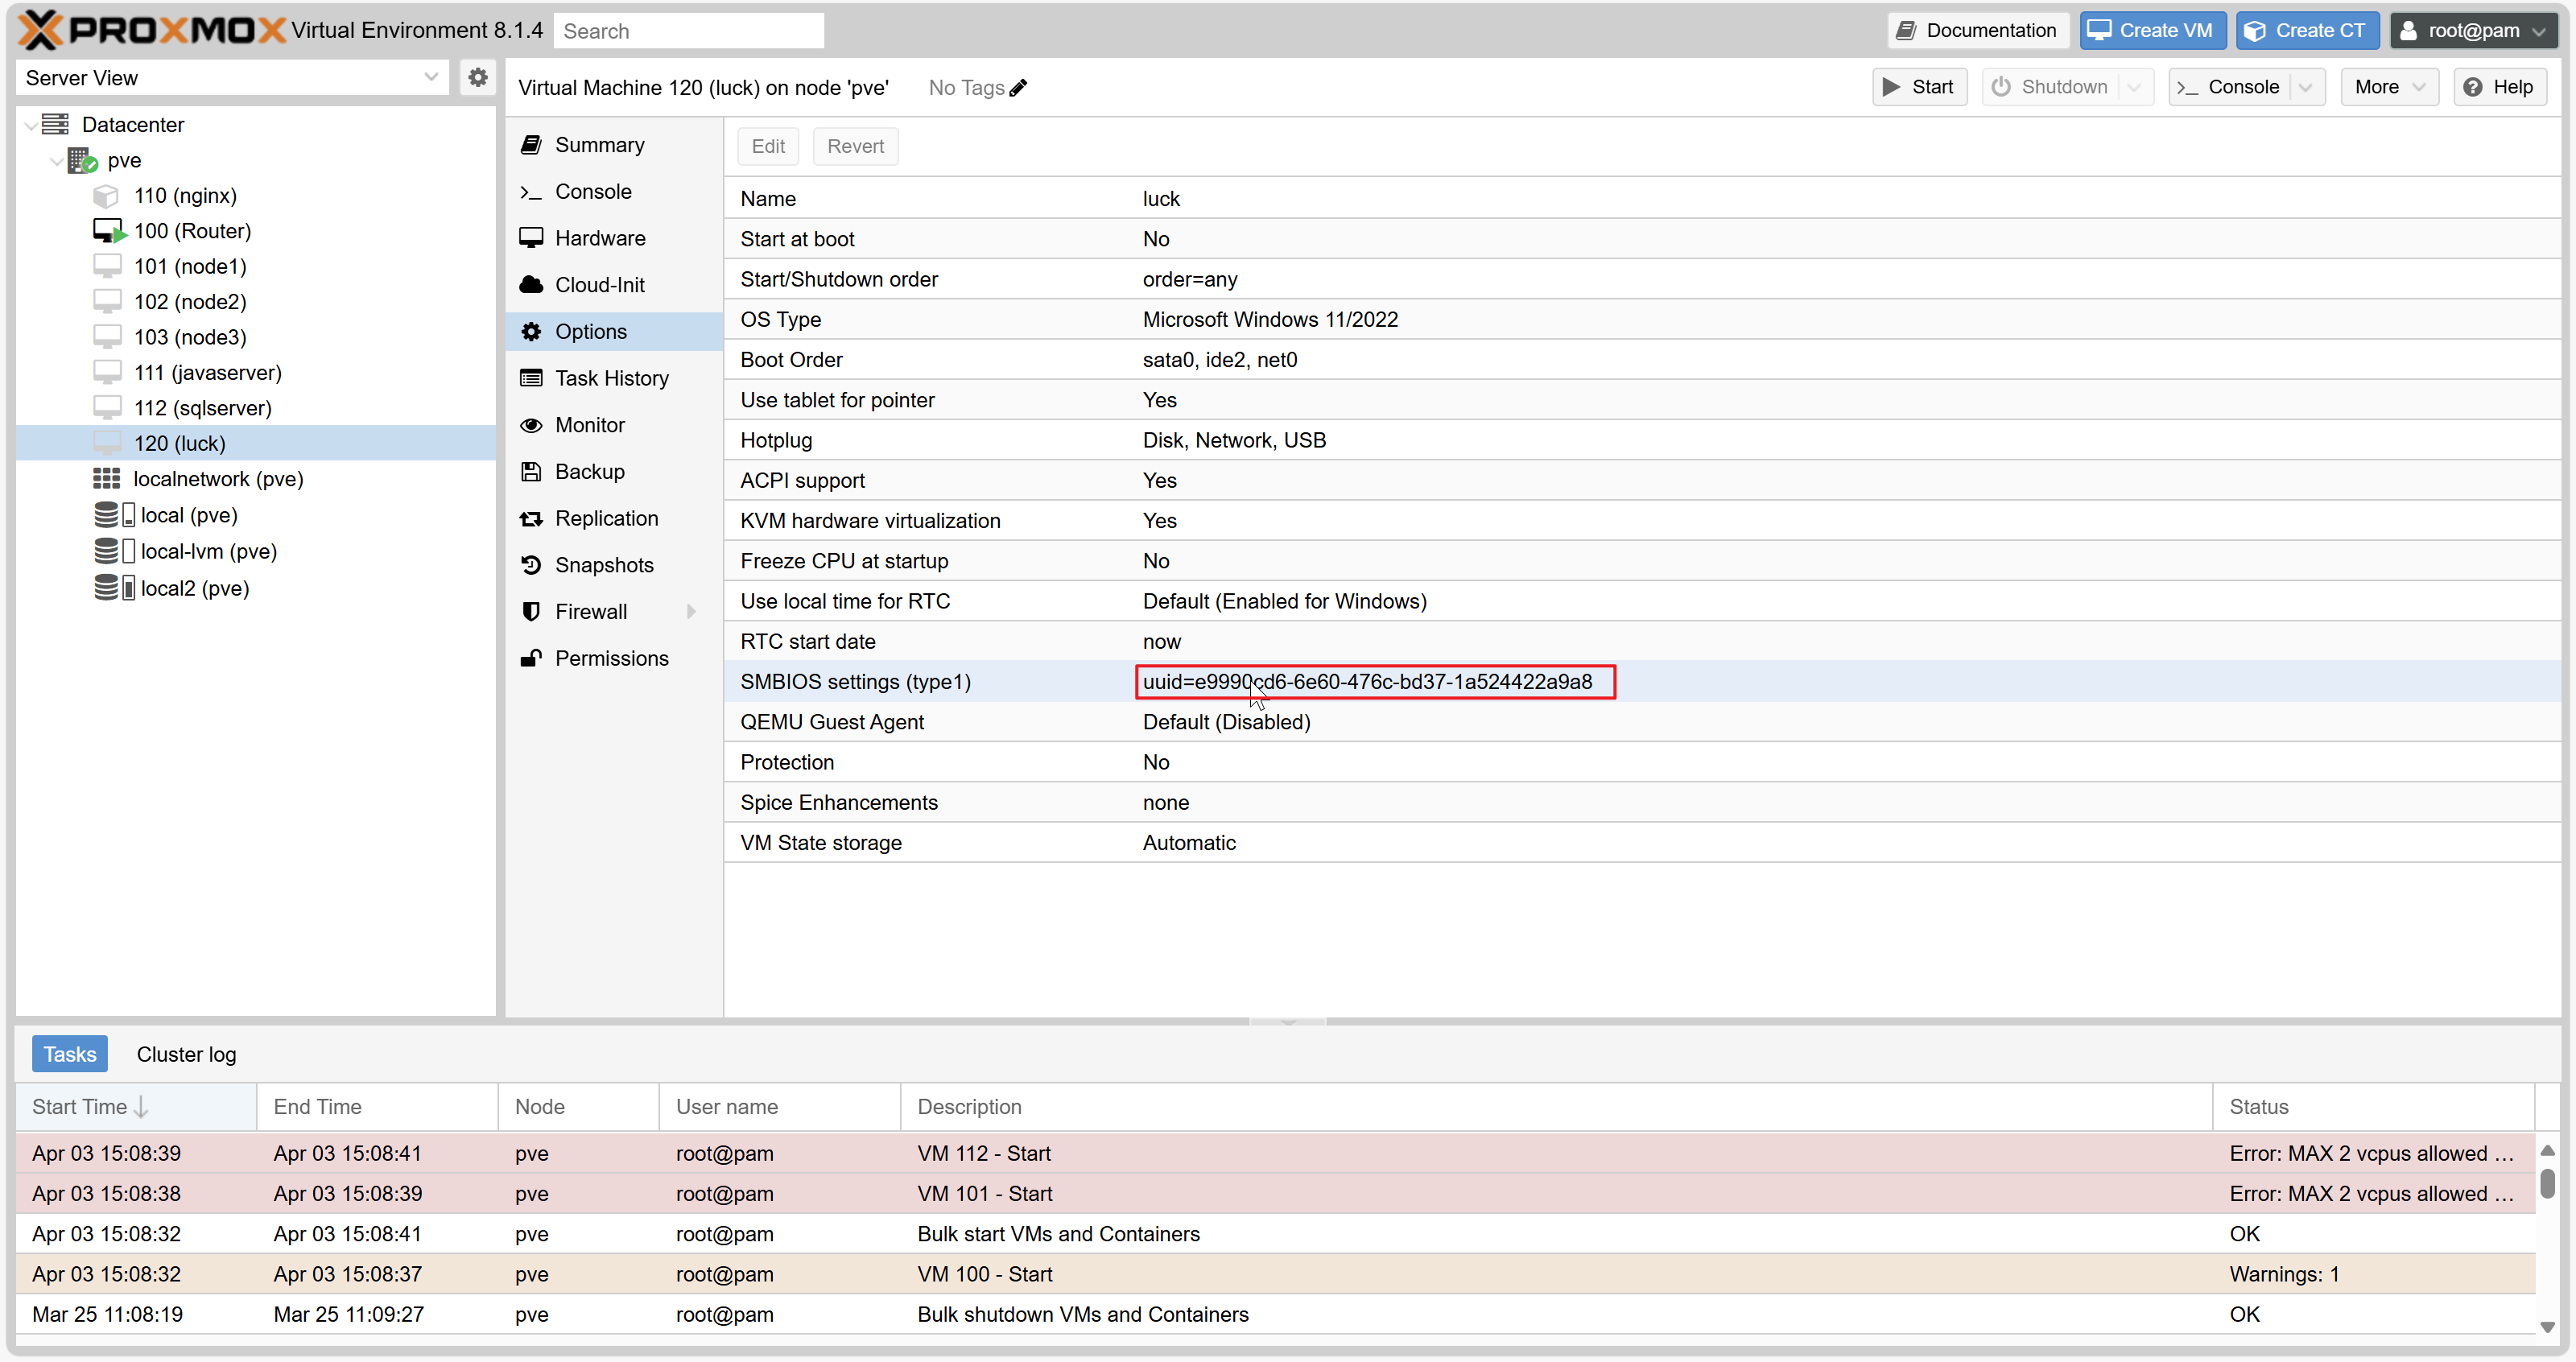Viewport: 2576px width, 1362px height.
Task: Expand the Shutdown dropdown arrow
Action: (x=2133, y=87)
